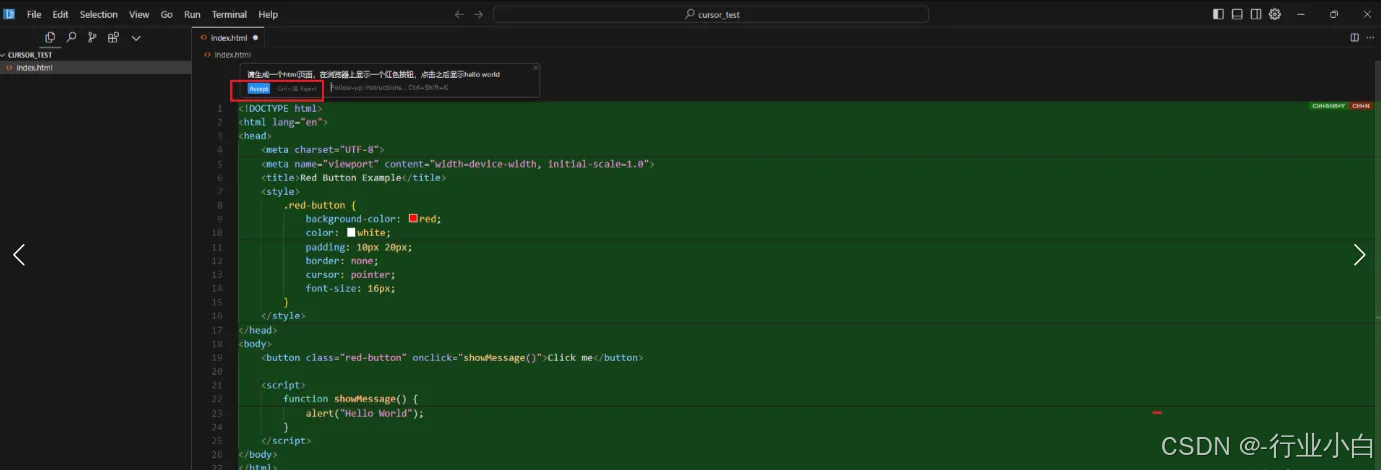Screen dimensions: 1381x470
Task: Click the "<!DOCTYPE html>" code line
Action: point(280,108)
